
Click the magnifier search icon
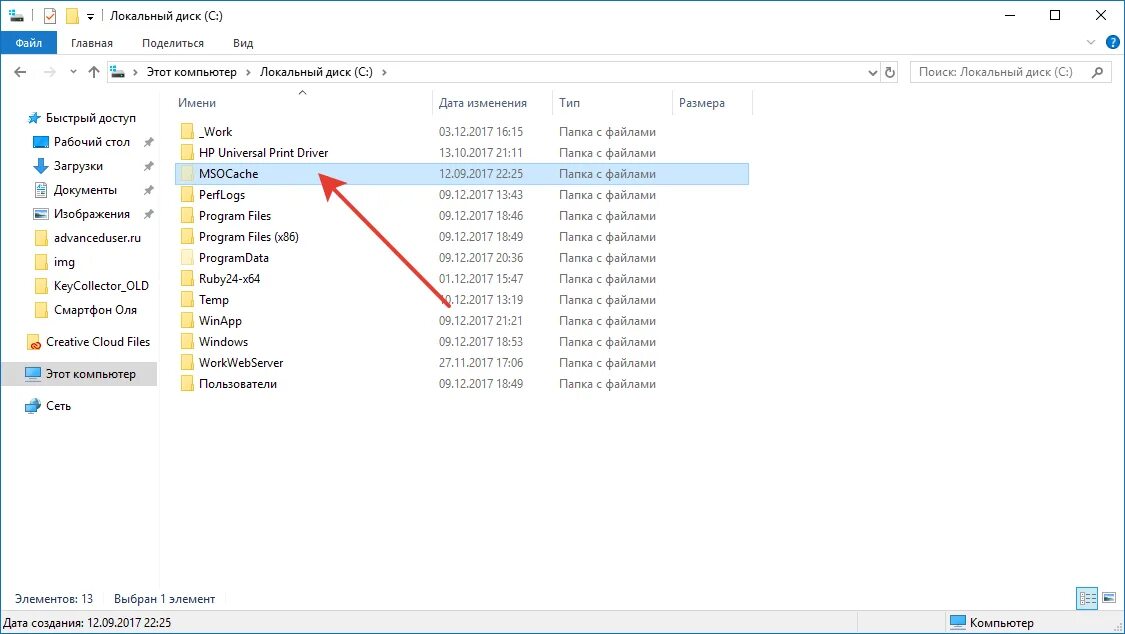pos(1097,72)
